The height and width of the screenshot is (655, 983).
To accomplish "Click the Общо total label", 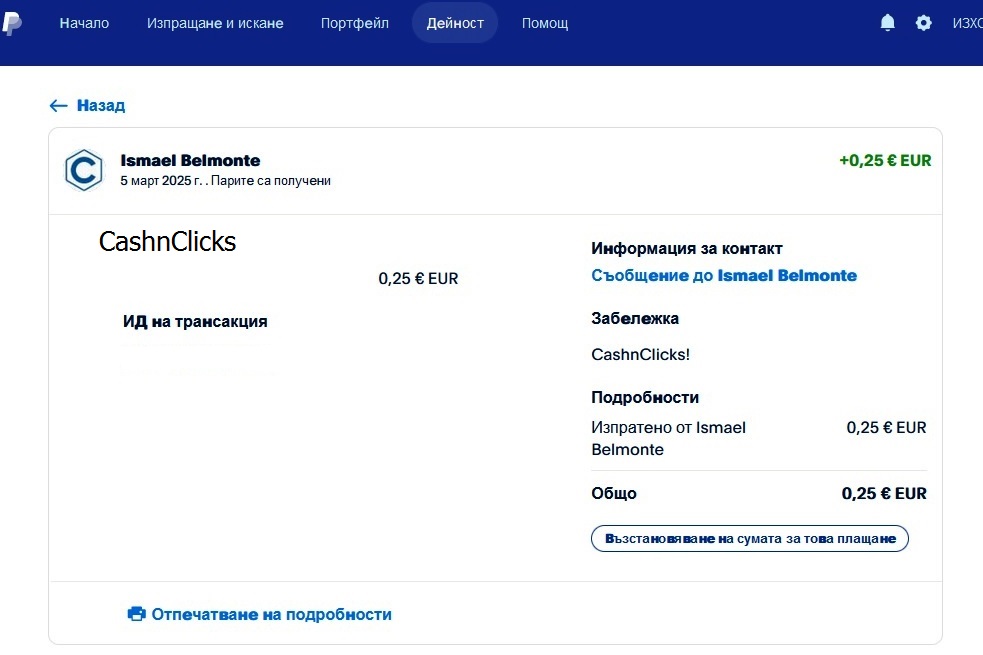I will coord(614,493).
